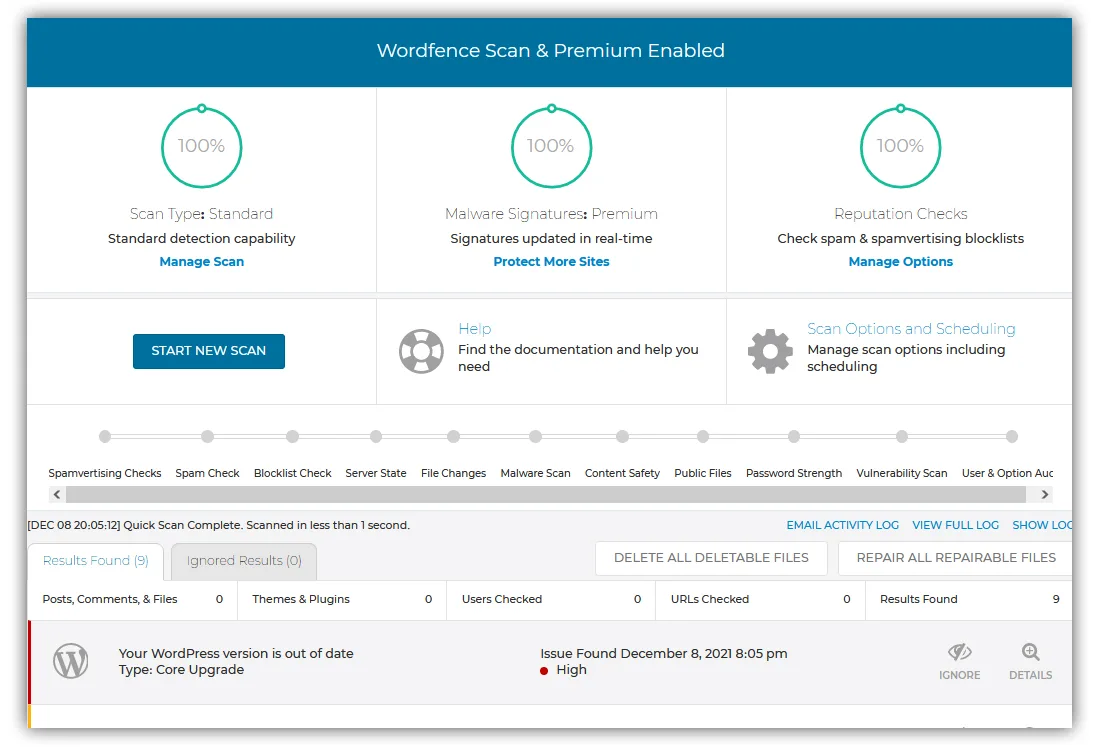Click the Server State stage marker
This screenshot has height=747, width=1100.
point(376,437)
